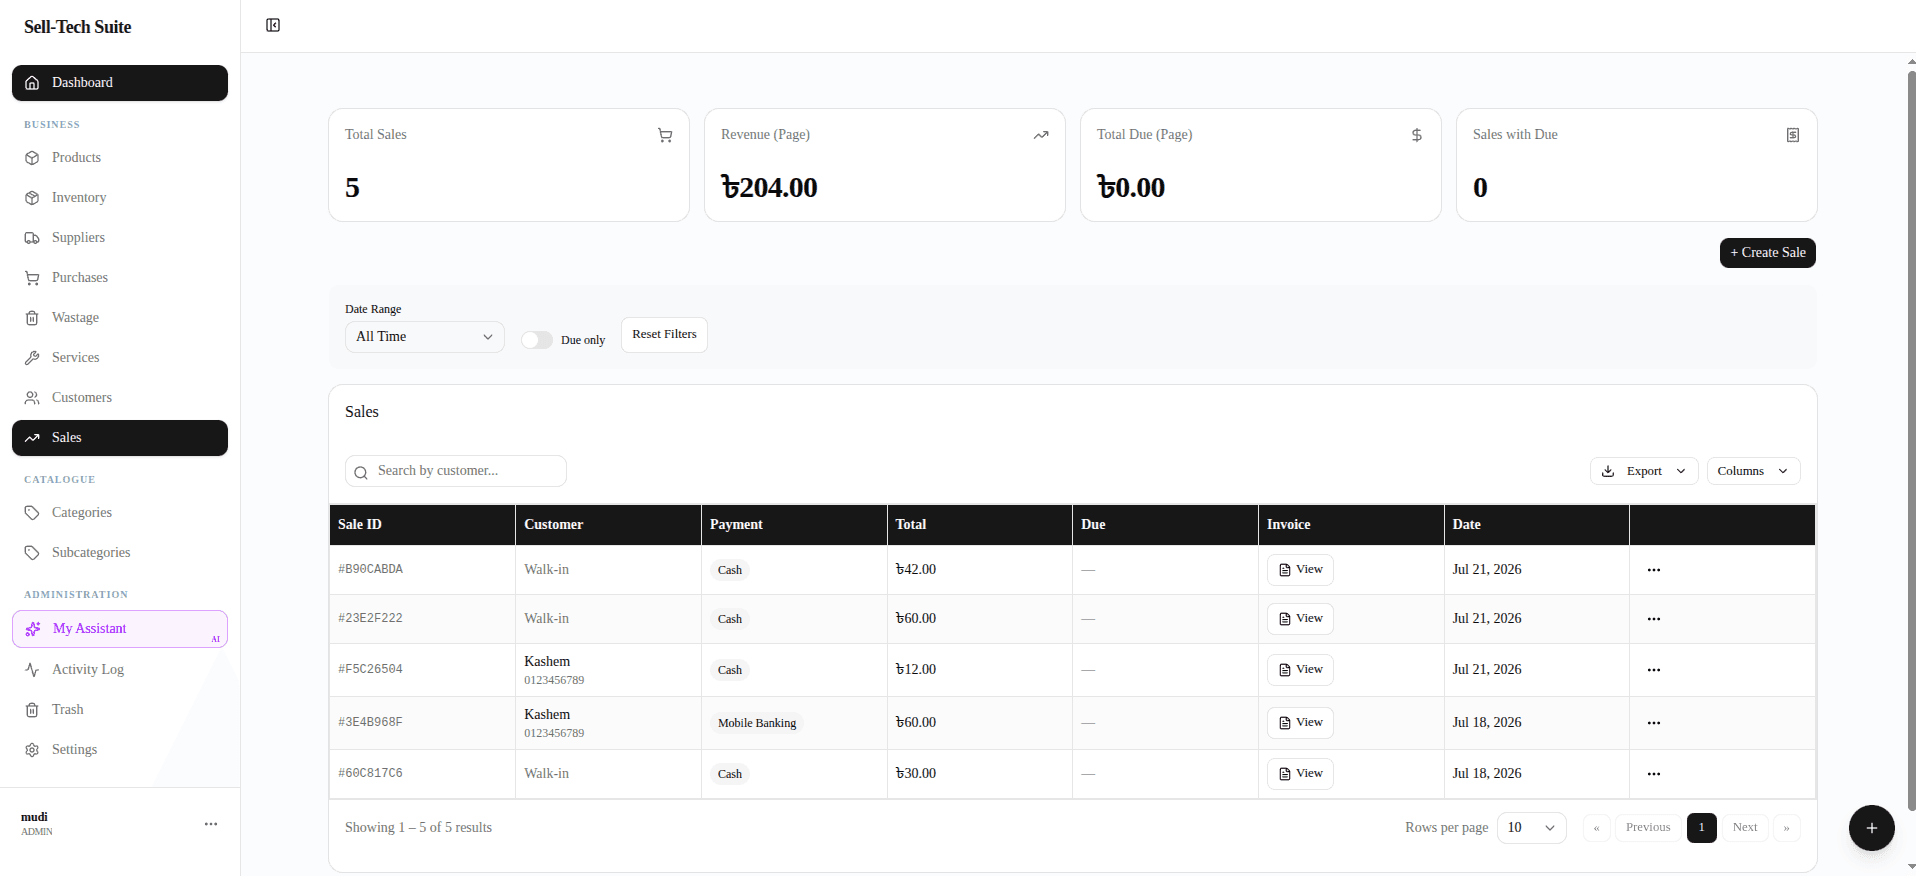Go to the first page of results
The height and width of the screenshot is (876, 1916).
pos(1597,828)
